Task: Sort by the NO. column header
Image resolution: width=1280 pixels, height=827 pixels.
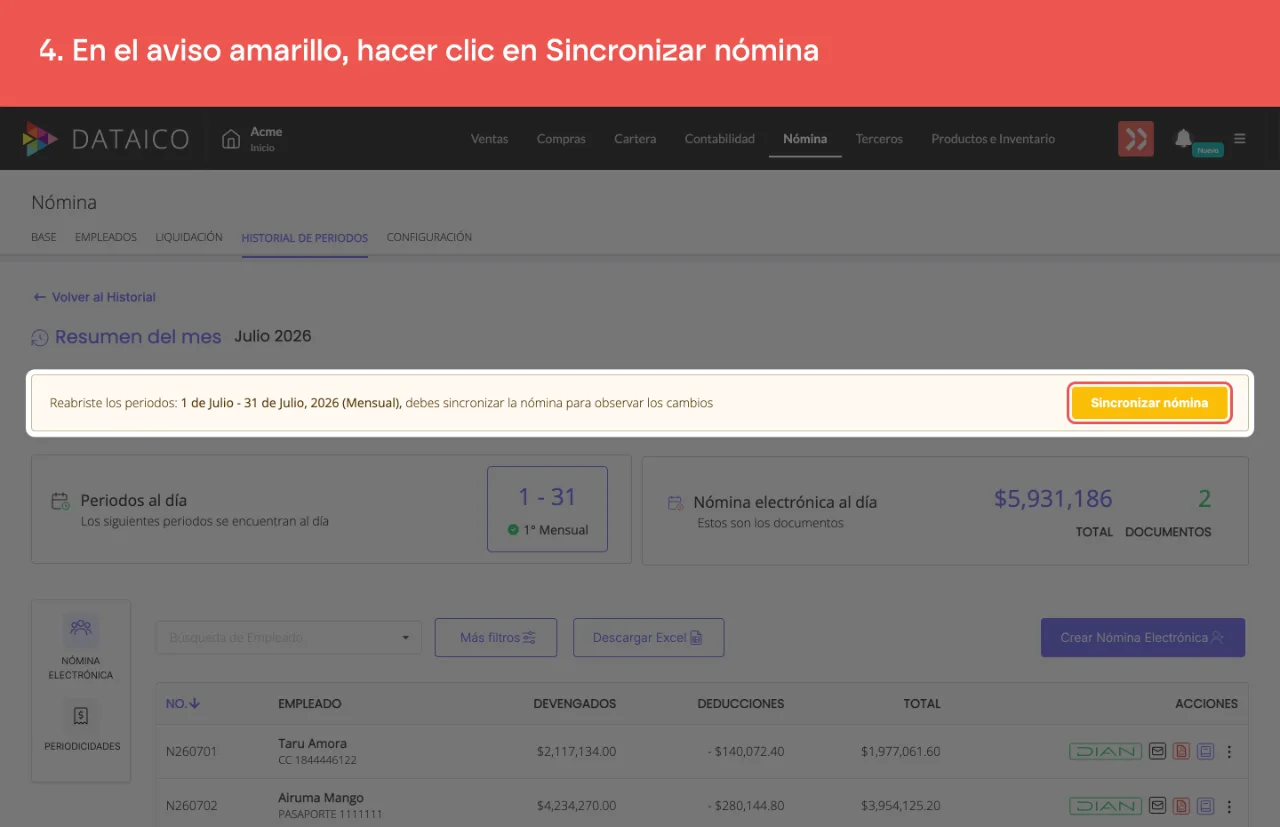Action: (x=182, y=703)
